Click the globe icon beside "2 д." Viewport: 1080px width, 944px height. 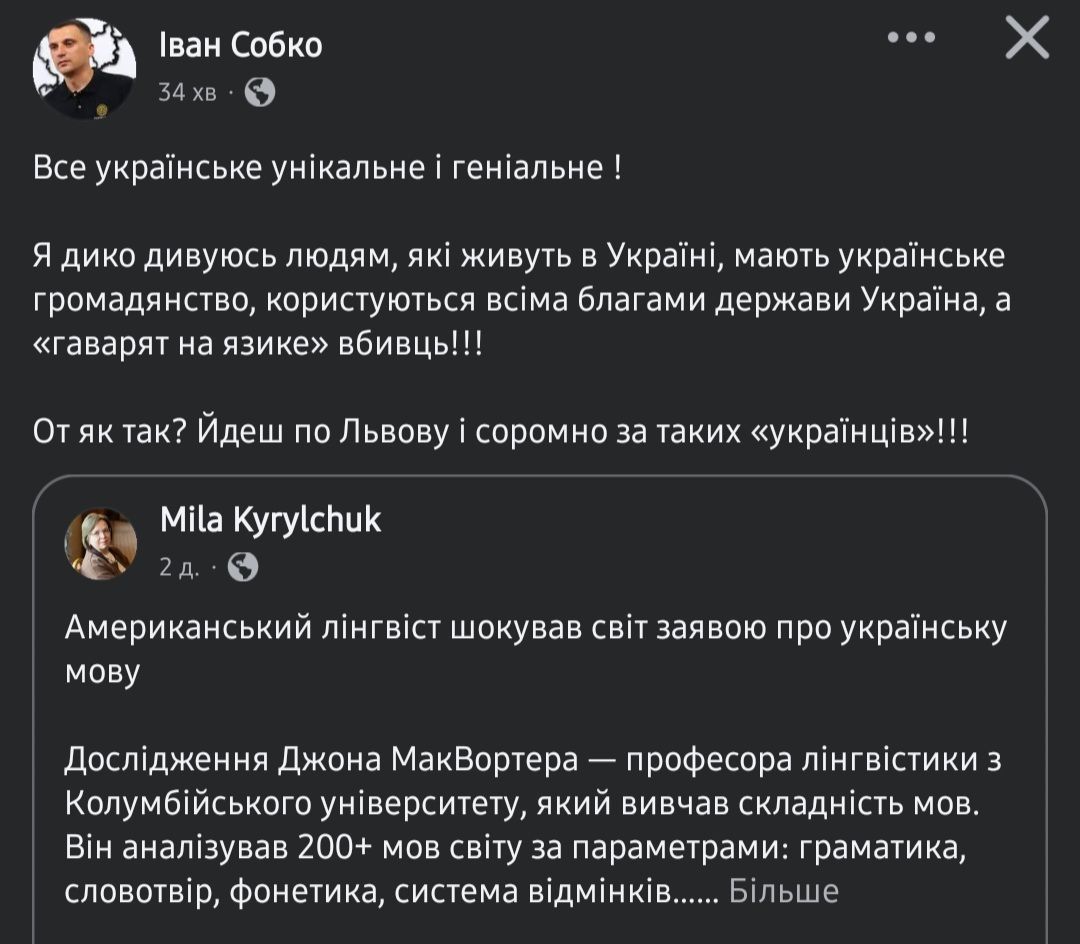[x=243, y=568]
